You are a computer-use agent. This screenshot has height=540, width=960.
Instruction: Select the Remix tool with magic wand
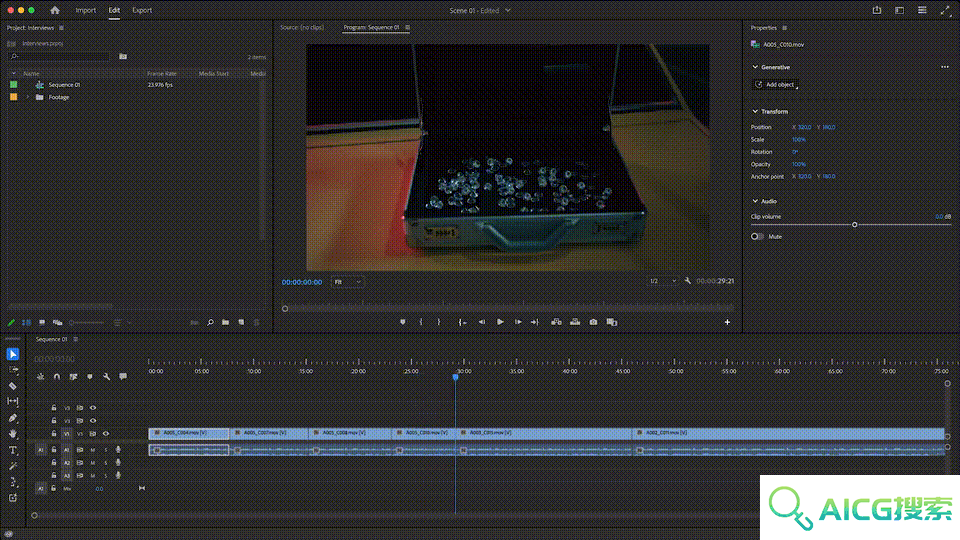point(13,466)
